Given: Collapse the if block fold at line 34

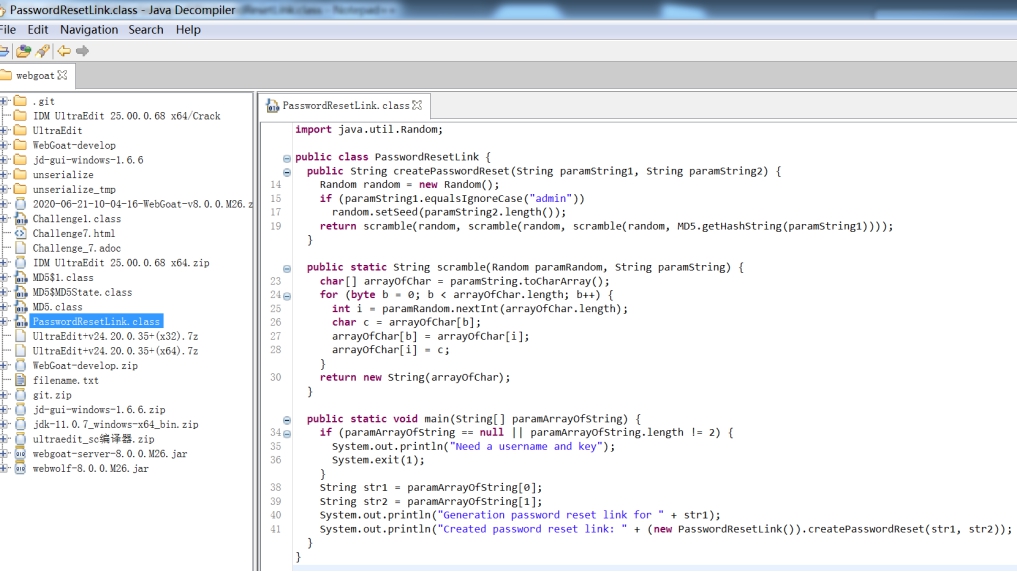Looking at the screenshot, I should (x=287, y=434).
